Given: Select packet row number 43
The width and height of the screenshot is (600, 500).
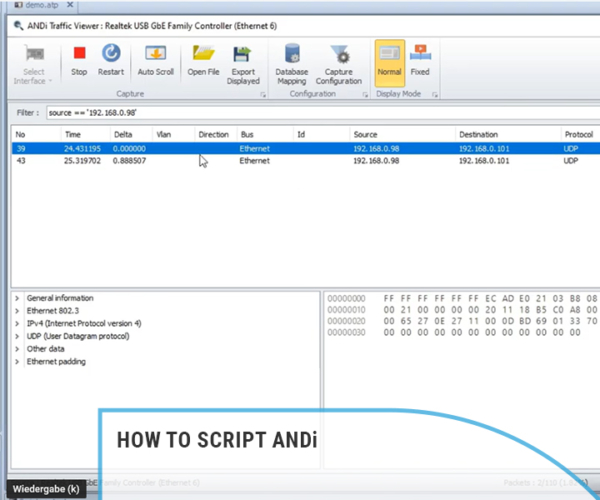Looking at the screenshot, I should (x=300, y=160).
